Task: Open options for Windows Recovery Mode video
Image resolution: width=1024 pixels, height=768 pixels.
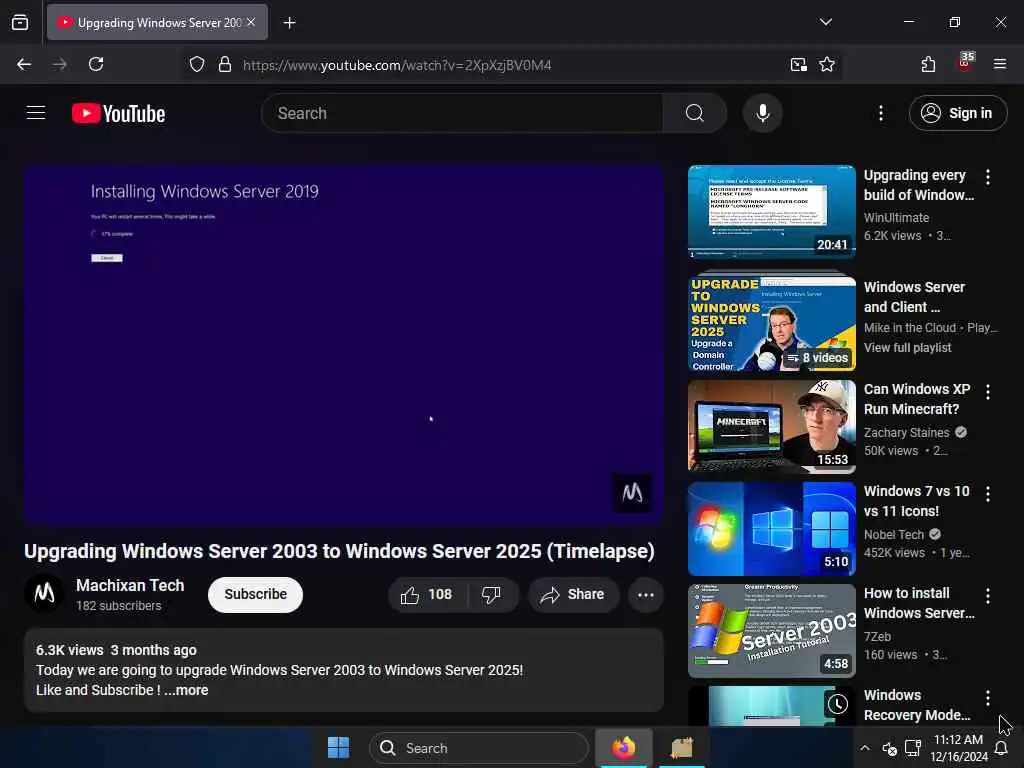Action: pos(987,698)
